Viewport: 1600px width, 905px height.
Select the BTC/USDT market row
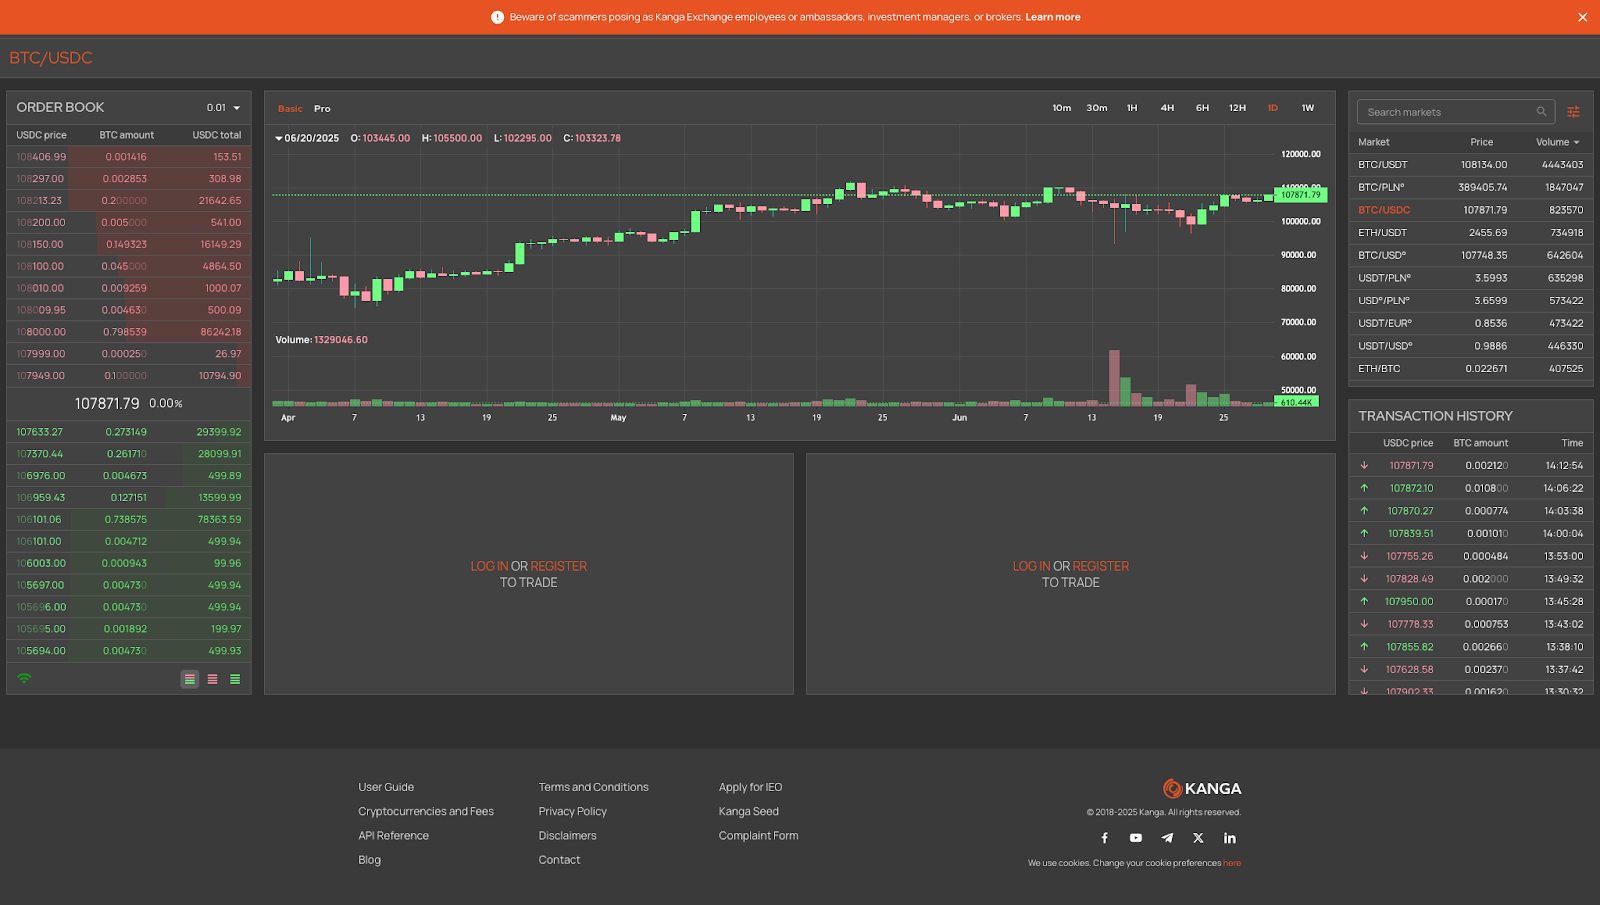(1470, 165)
